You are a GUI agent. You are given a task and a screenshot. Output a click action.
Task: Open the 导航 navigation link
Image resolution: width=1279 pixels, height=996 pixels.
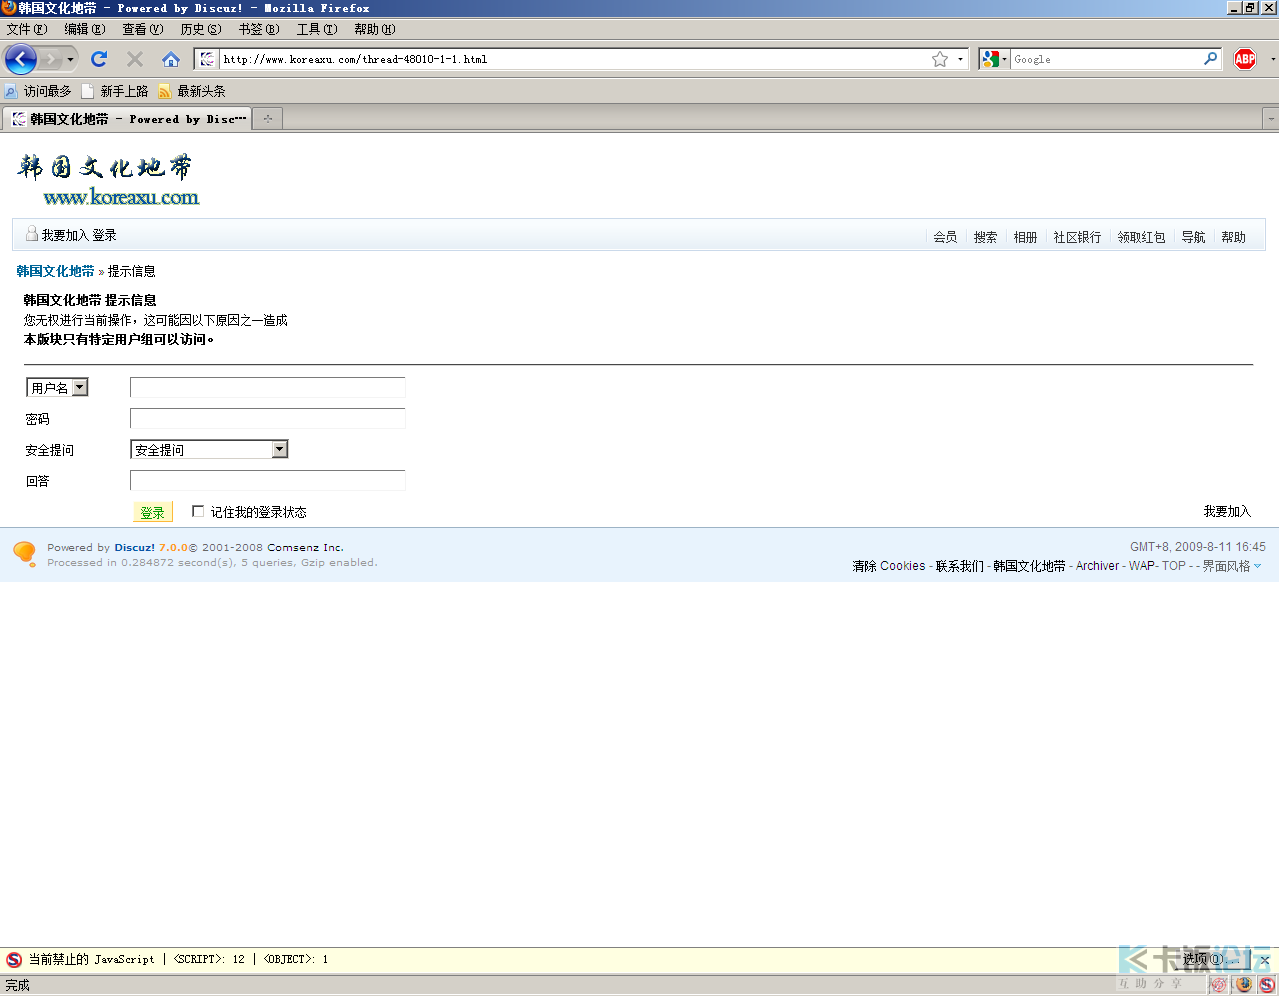(x=1193, y=237)
